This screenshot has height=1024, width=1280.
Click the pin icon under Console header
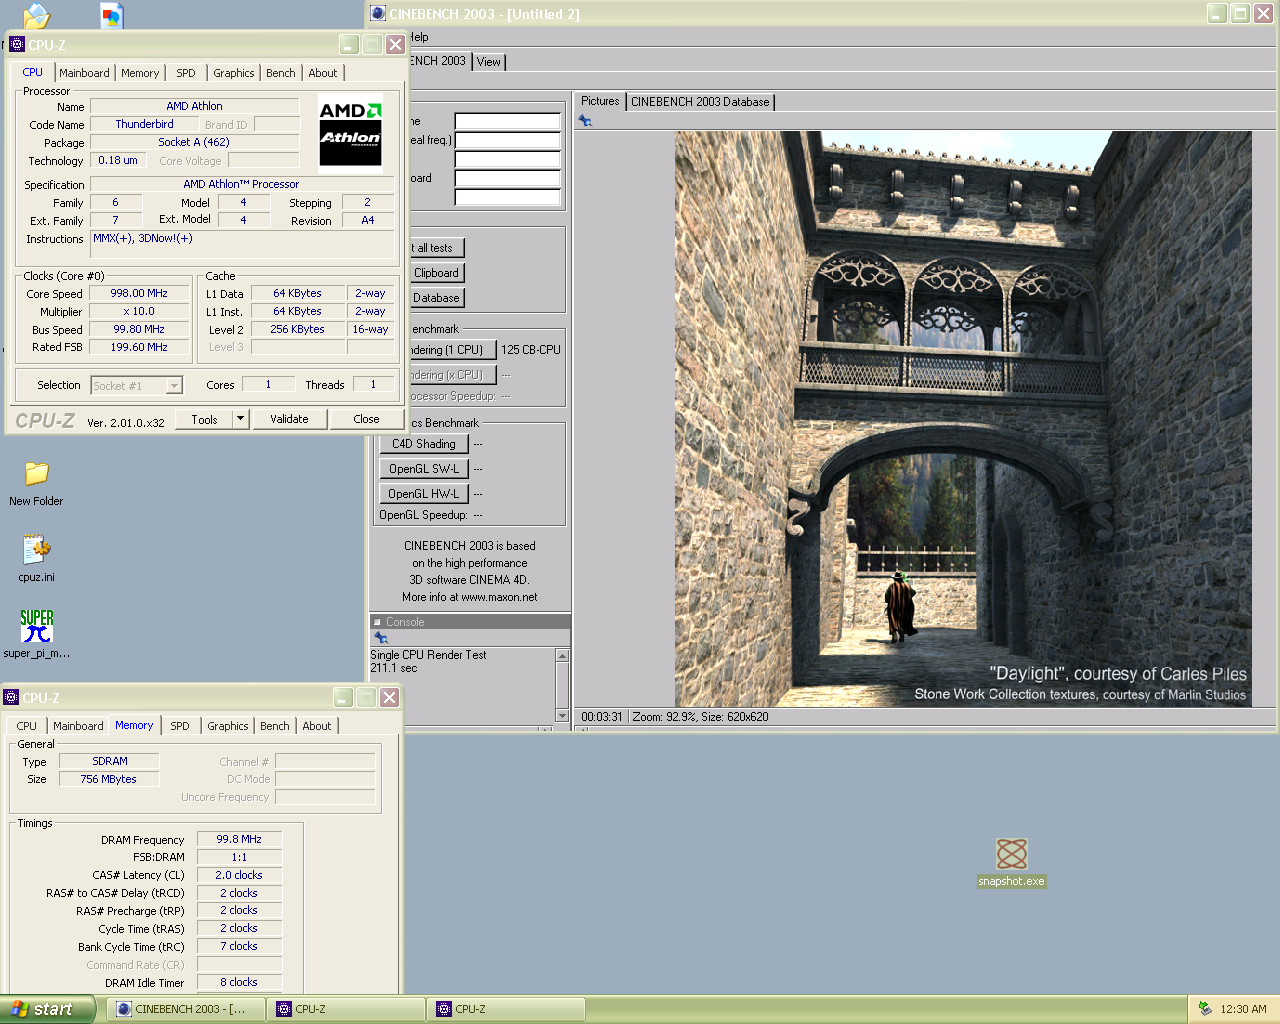(380, 637)
